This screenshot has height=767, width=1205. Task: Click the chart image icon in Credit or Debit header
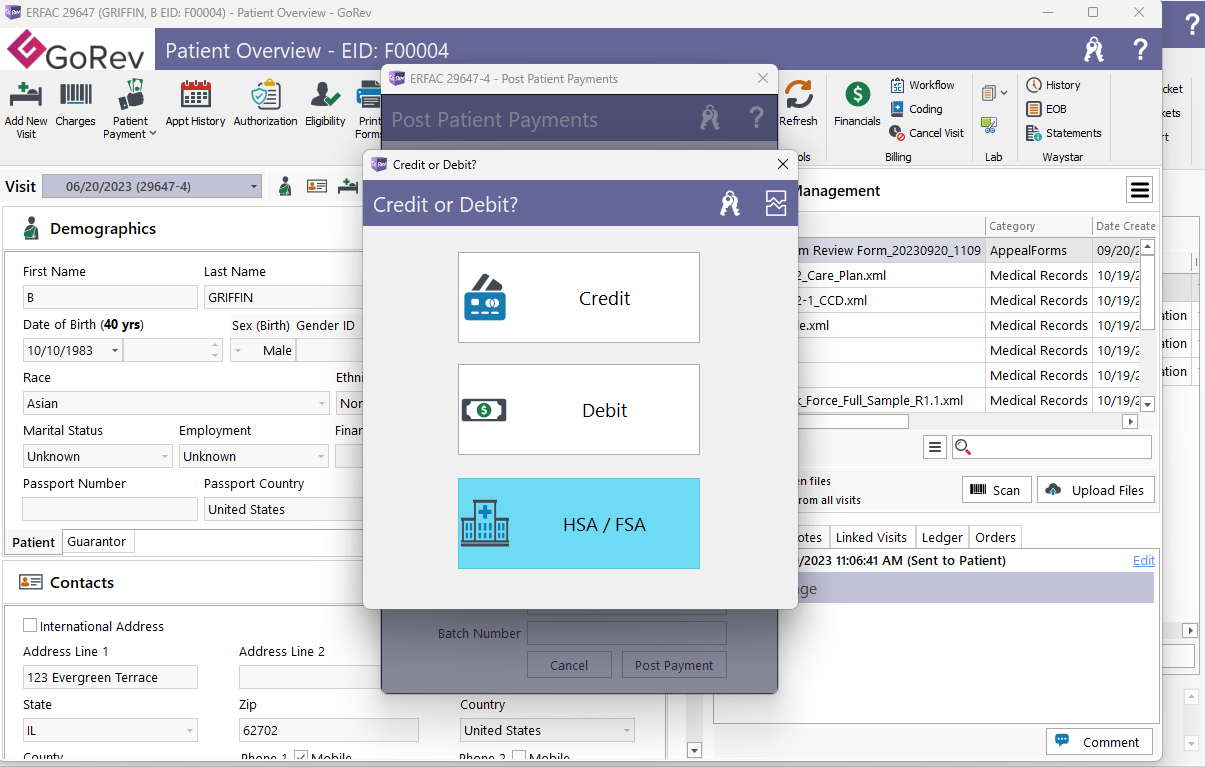coord(776,204)
